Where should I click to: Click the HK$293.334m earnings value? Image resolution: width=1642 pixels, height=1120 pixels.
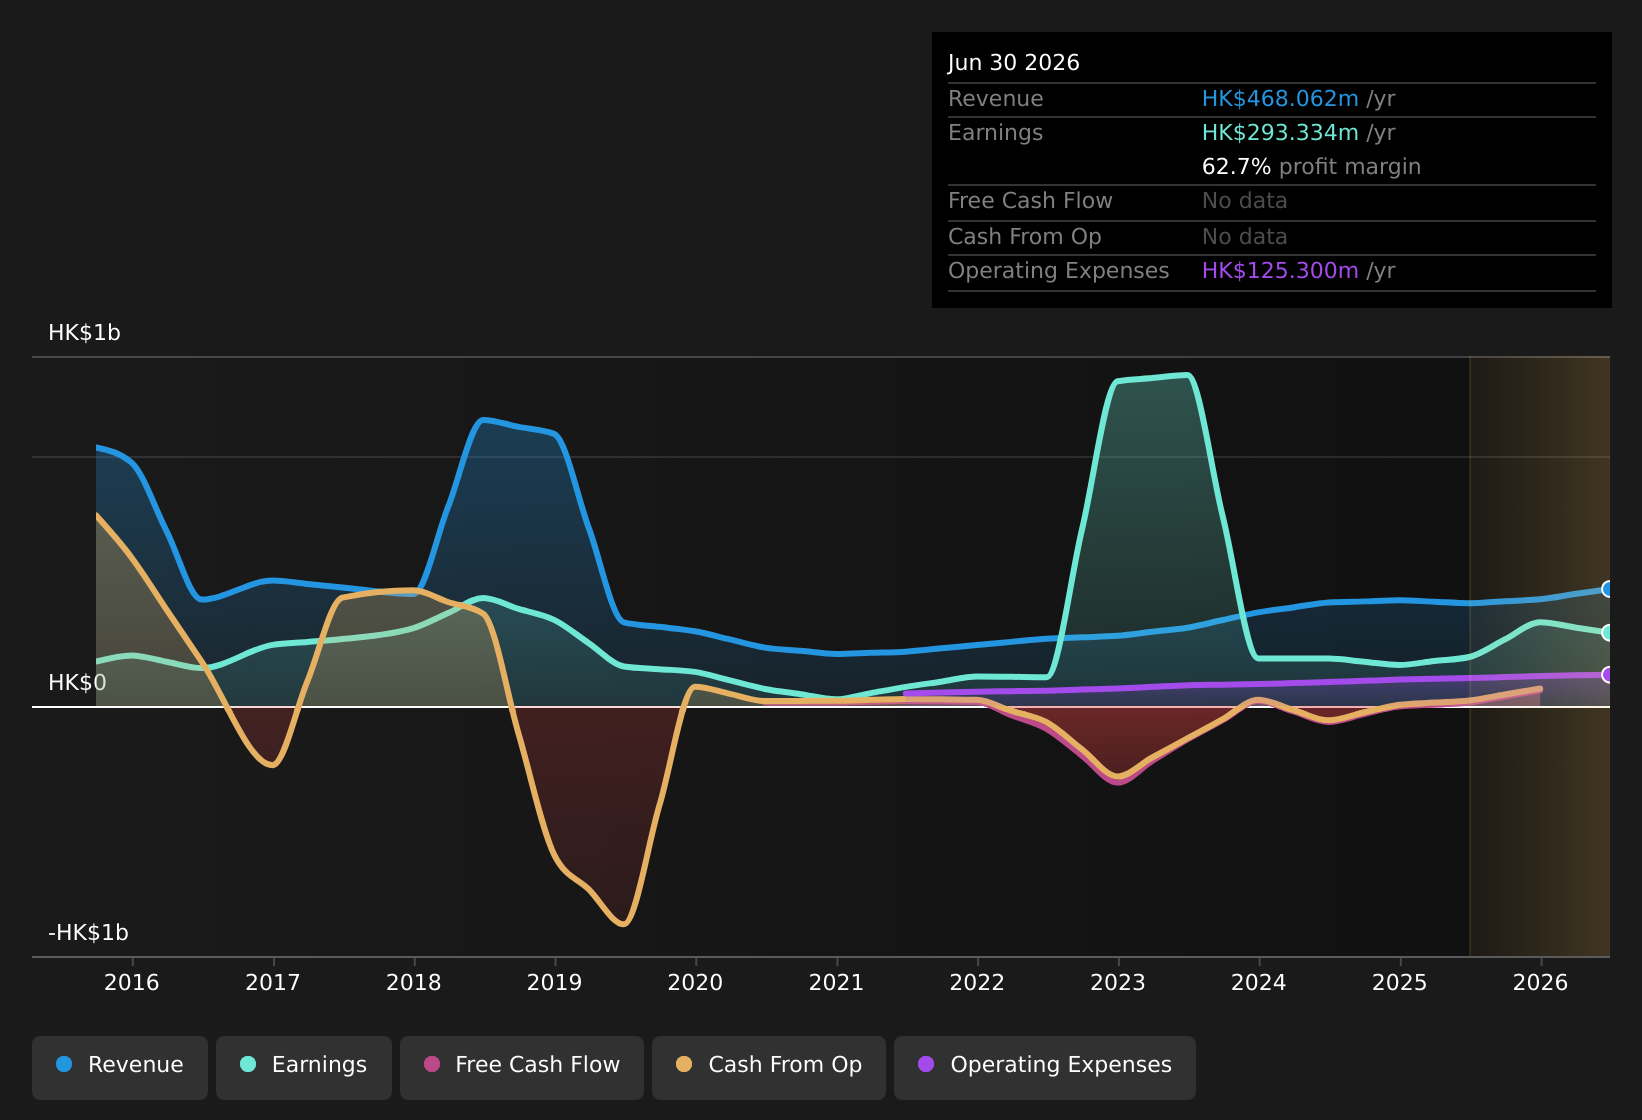tap(1280, 133)
